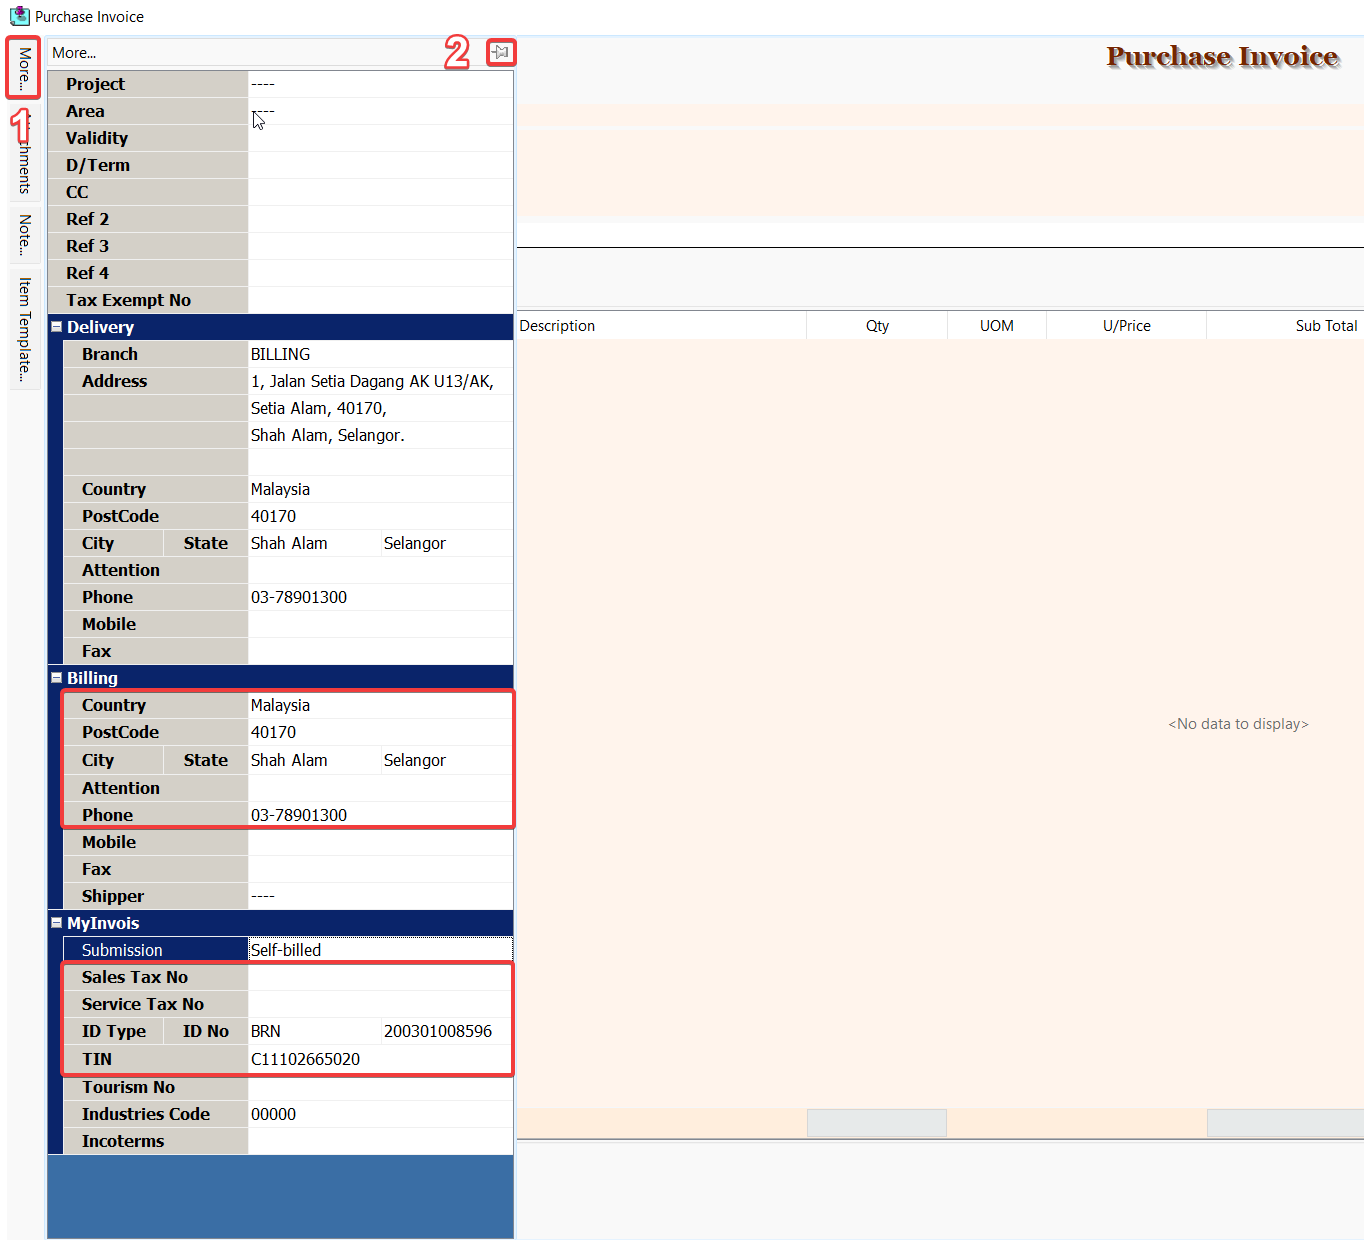Open the Project field dropdown
1364x1240 pixels.
tap(380, 84)
